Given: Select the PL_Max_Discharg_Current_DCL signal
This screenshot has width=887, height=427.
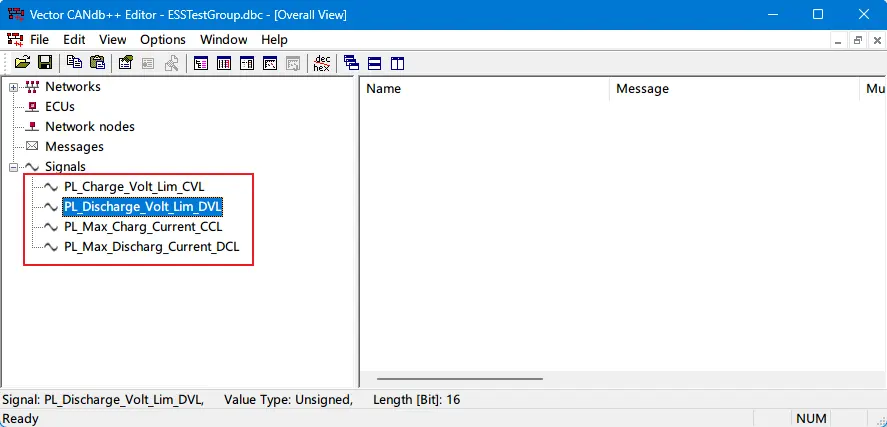Looking at the screenshot, I should pyautogui.click(x=151, y=246).
